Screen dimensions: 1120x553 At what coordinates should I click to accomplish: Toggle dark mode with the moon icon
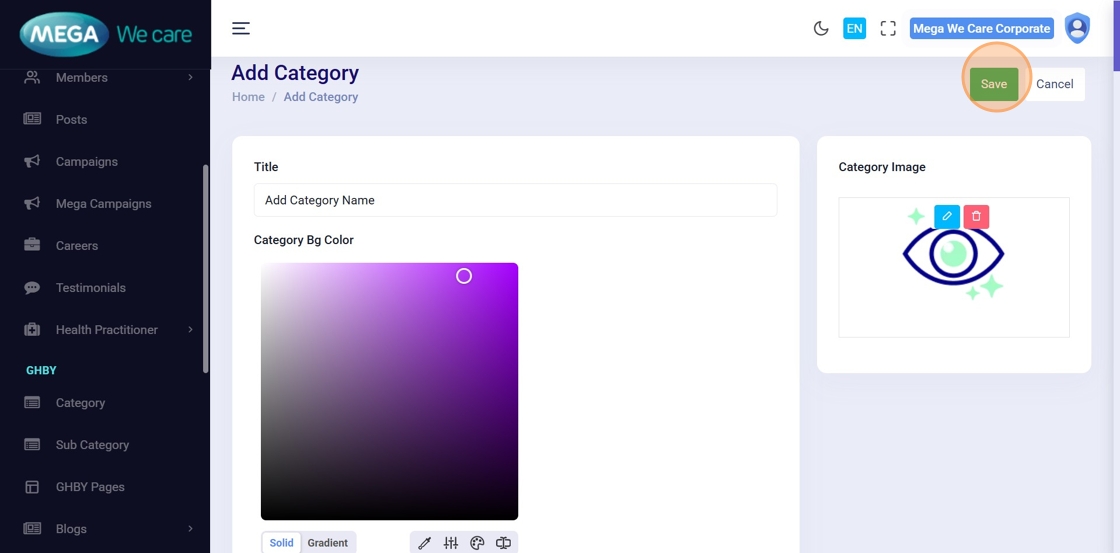click(x=821, y=29)
